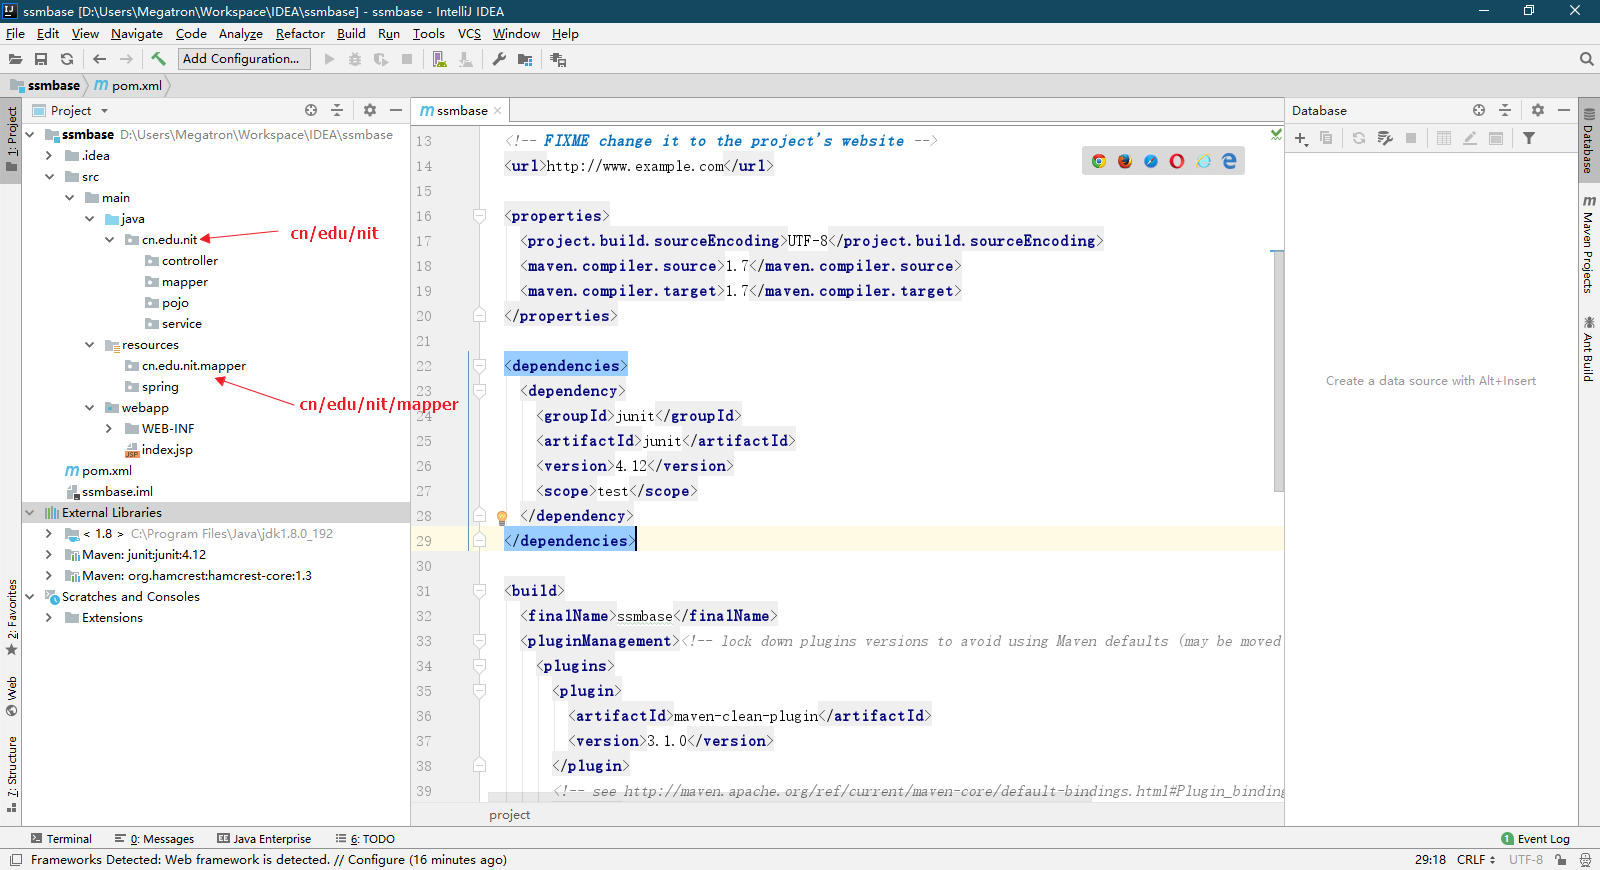The image size is (1600, 870).
Task: Open page in Opera browser icon
Action: pyautogui.click(x=1177, y=161)
